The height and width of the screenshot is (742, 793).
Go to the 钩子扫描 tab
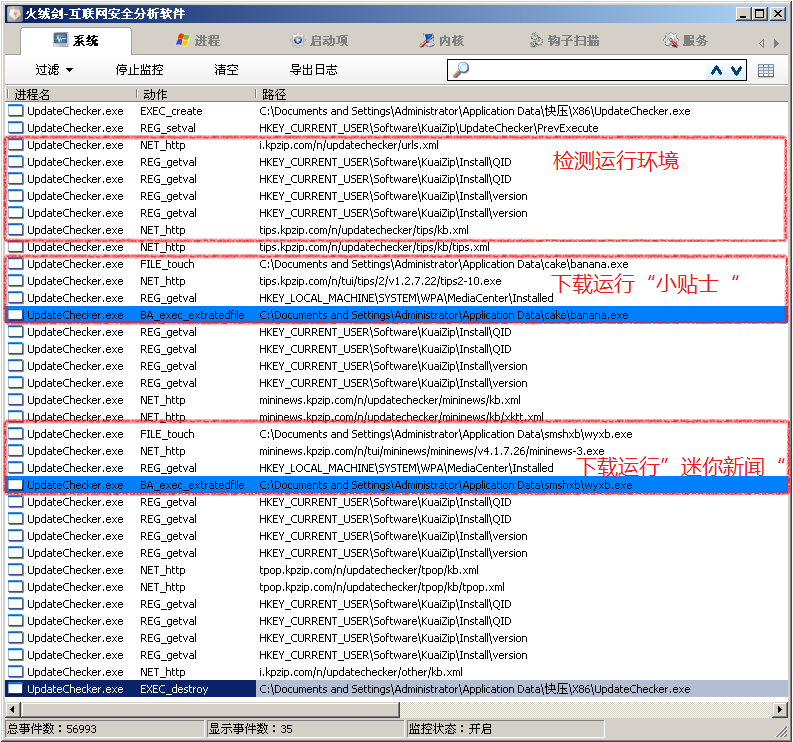[565, 41]
